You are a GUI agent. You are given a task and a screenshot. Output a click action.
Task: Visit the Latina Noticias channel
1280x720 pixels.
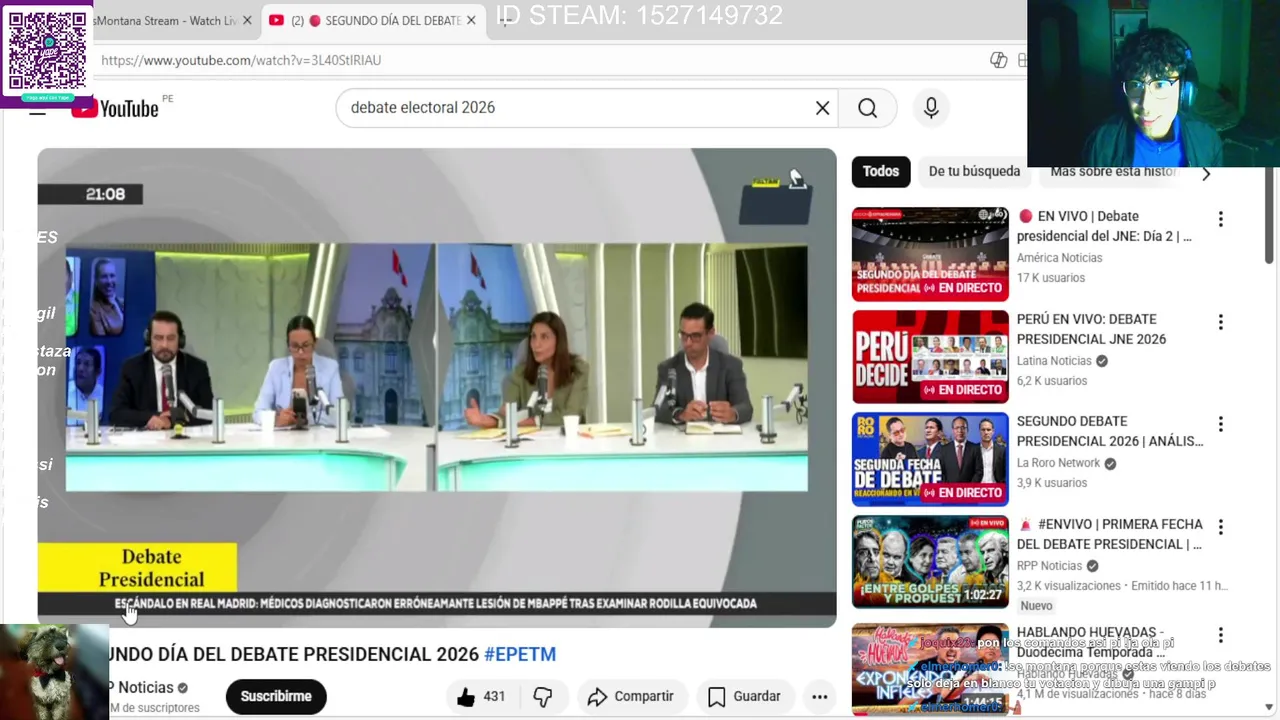click(x=1054, y=361)
